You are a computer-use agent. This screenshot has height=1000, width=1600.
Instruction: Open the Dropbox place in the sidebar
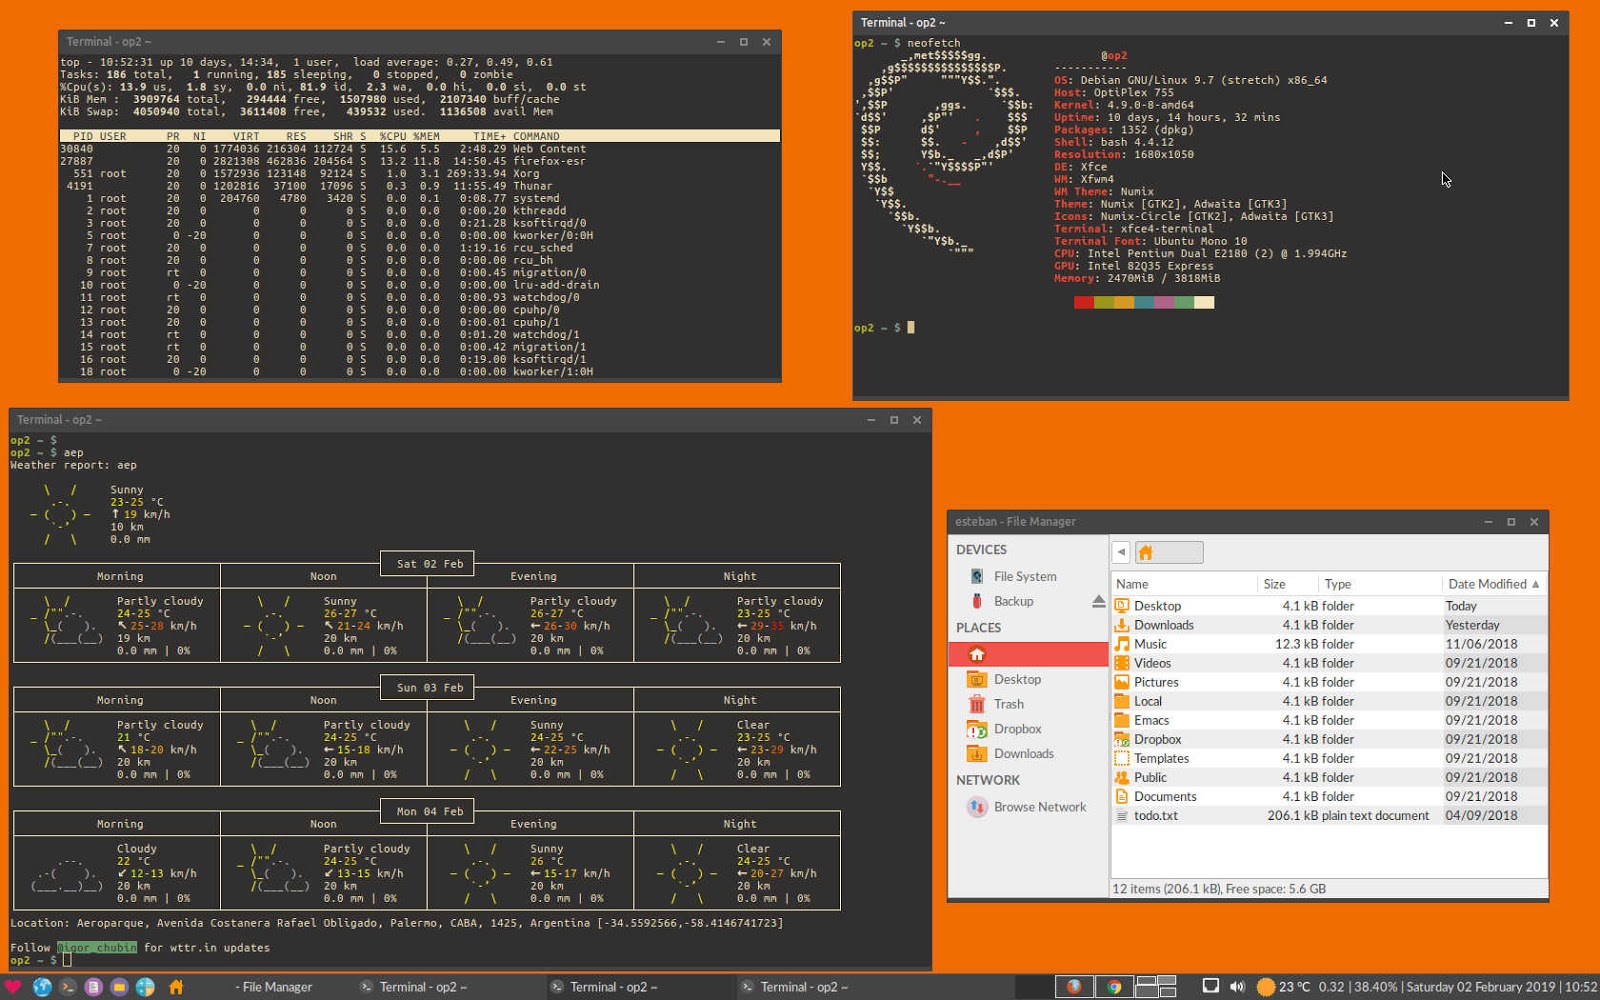tap(1018, 728)
